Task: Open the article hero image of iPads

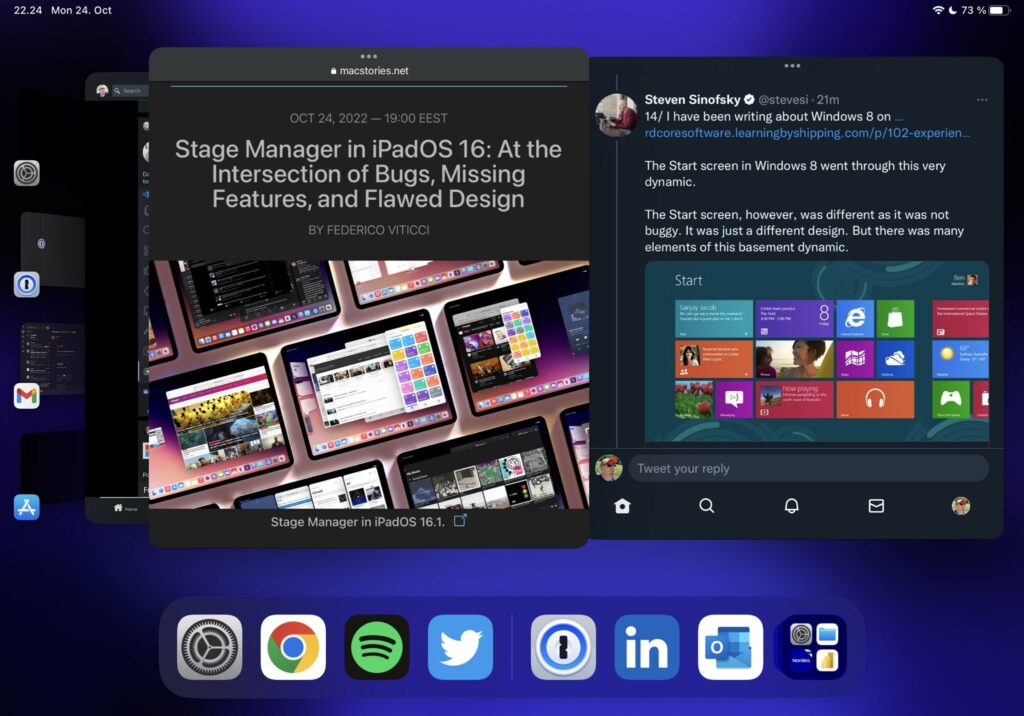Action: tap(368, 384)
